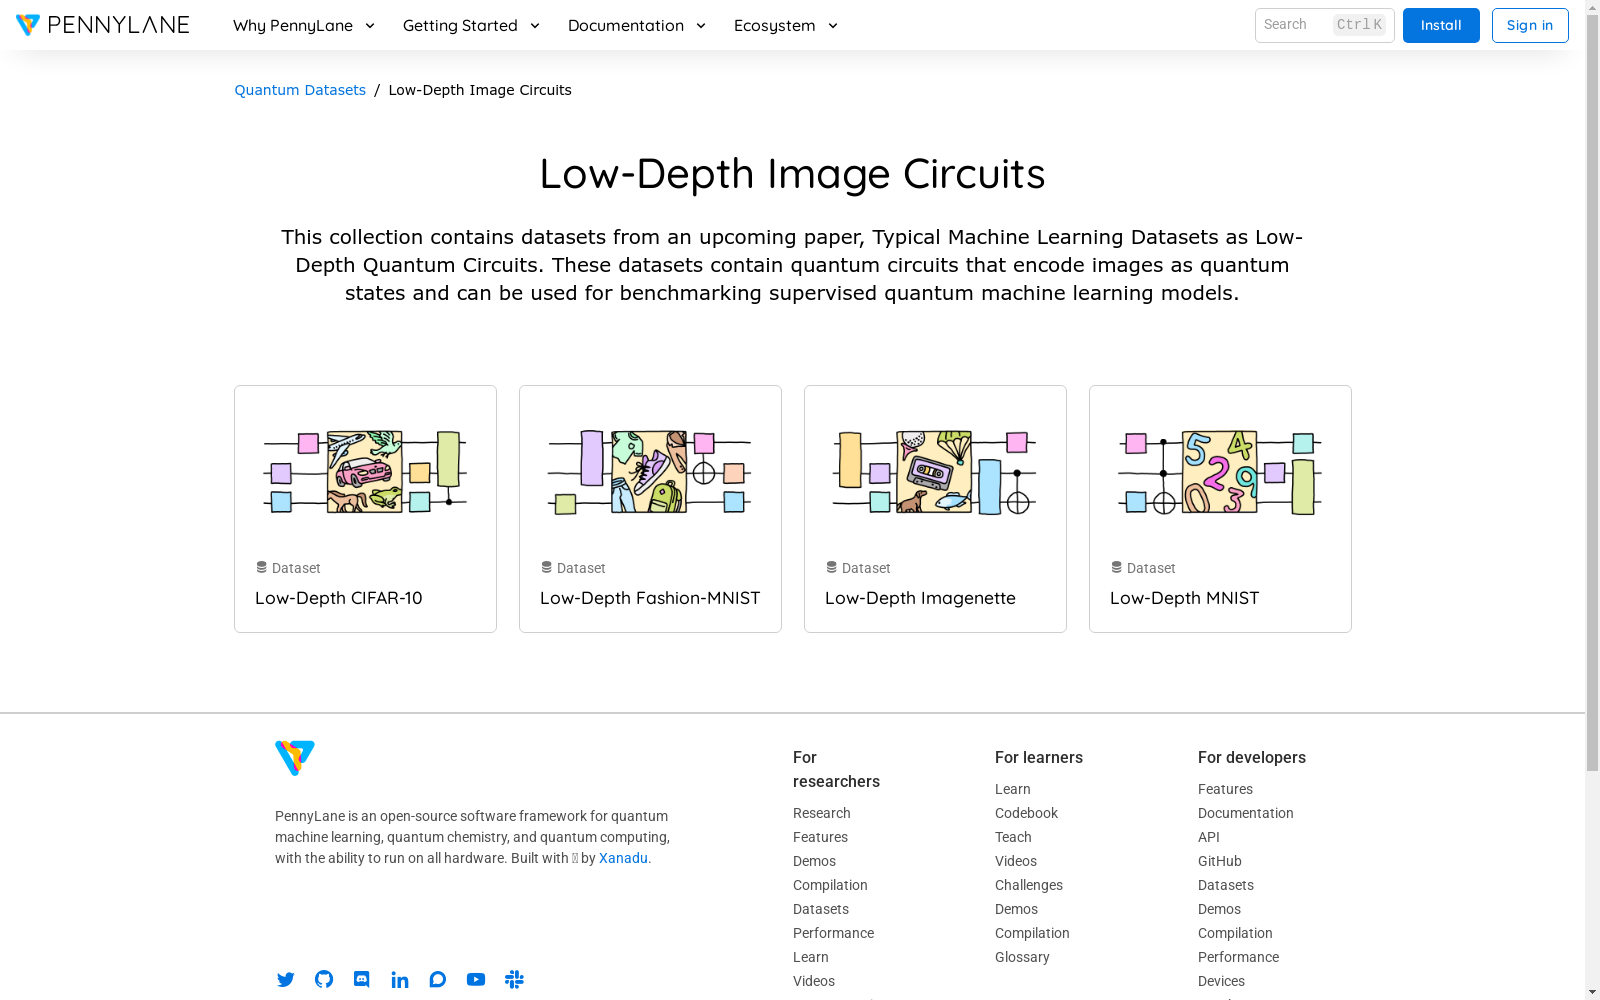Open Features under For developers

pos(1225,789)
